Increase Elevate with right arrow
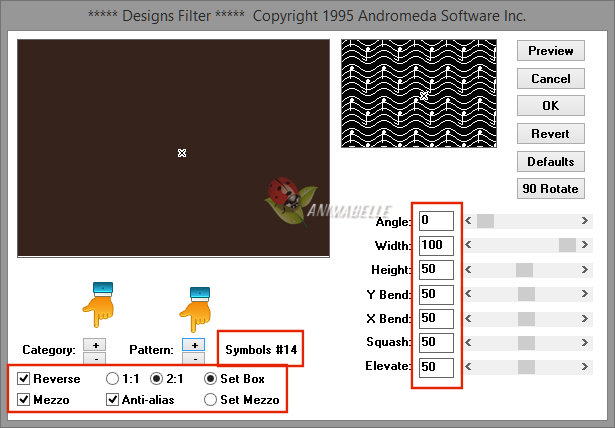The height and width of the screenshot is (428, 615). 585,367
